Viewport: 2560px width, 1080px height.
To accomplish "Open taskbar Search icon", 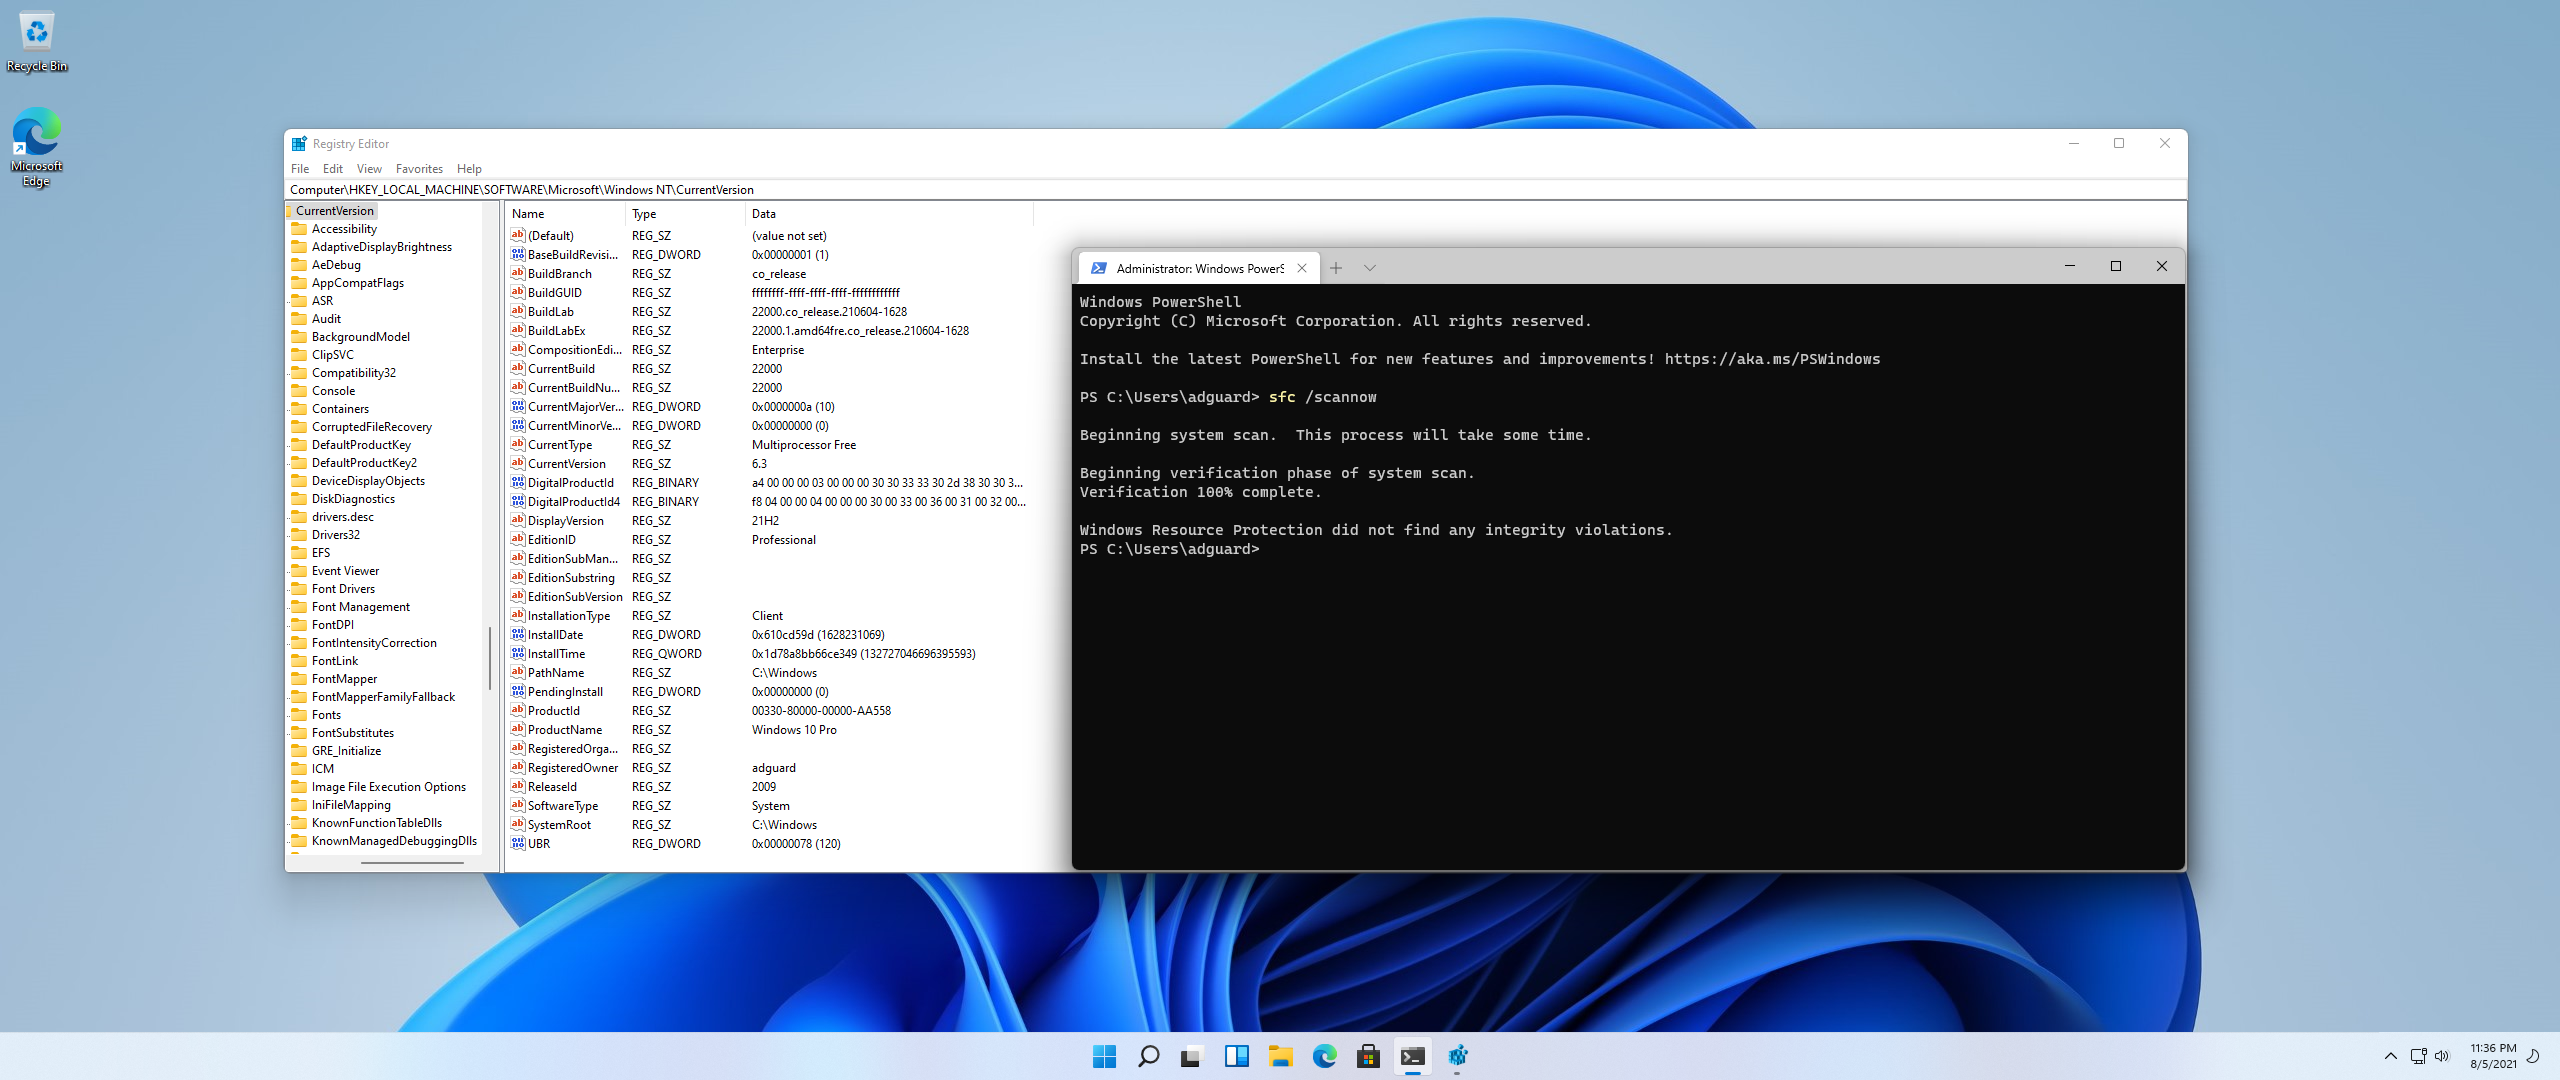I will click(x=1148, y=1056).
